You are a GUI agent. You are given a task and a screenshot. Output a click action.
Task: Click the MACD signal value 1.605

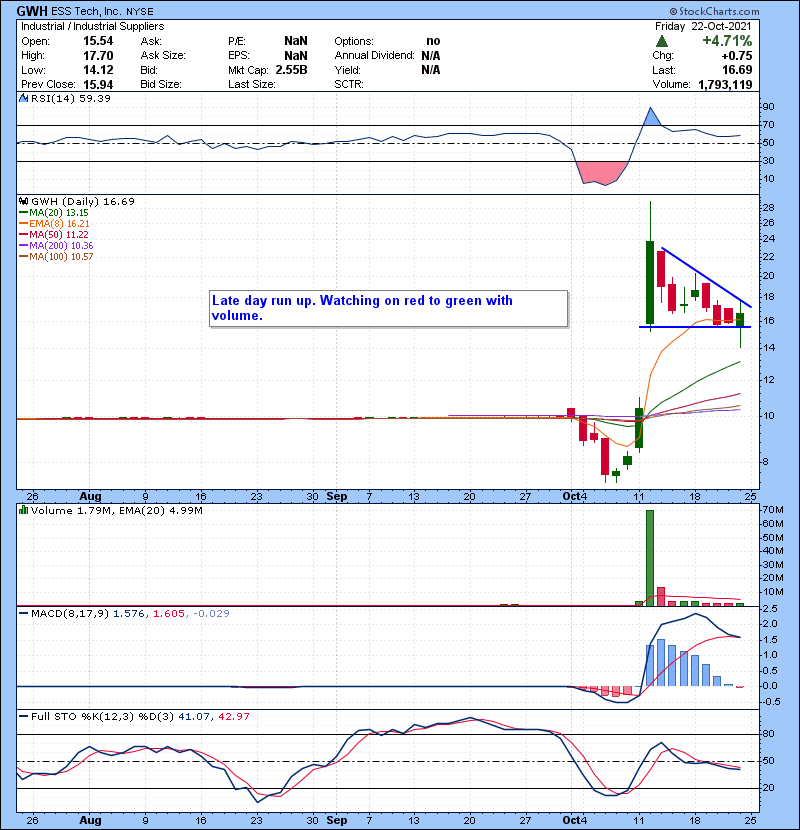(x=169, y=614)
